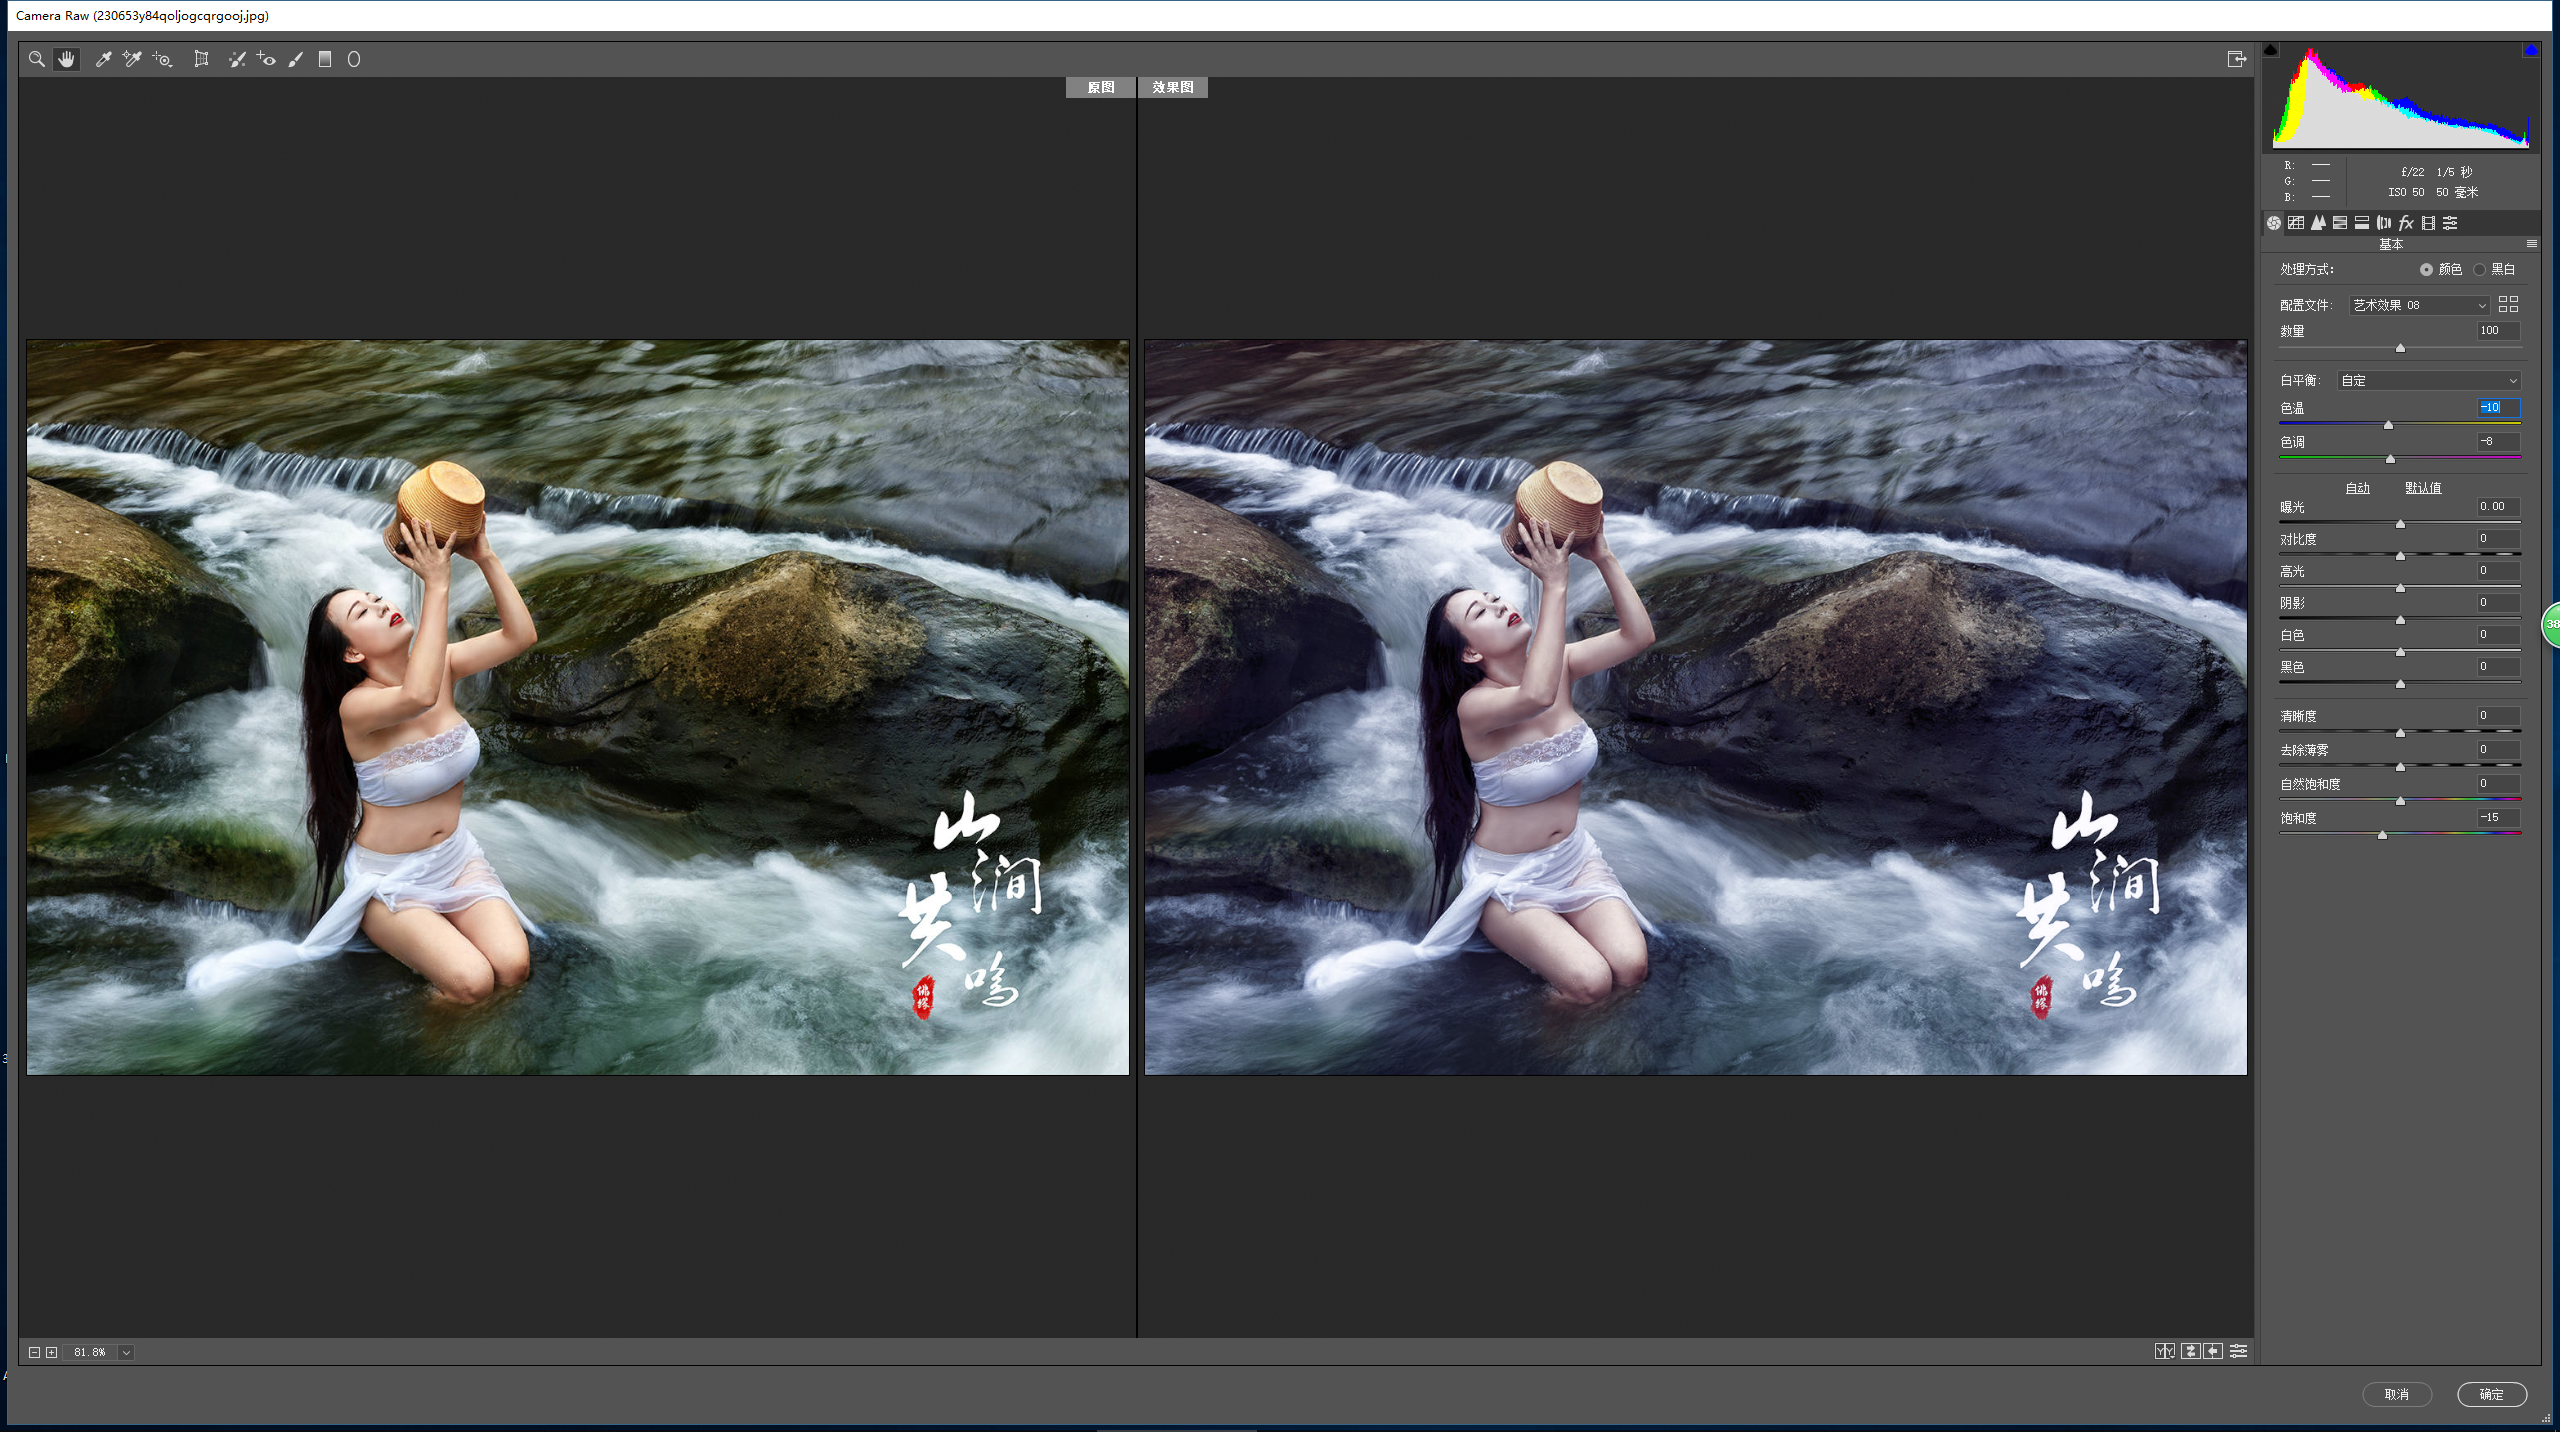The height and width of the screenshot is (1432, 2560).
Task: Open the Split Toning panel tab
Action: pyautogui.click(x=2362, y=223)
